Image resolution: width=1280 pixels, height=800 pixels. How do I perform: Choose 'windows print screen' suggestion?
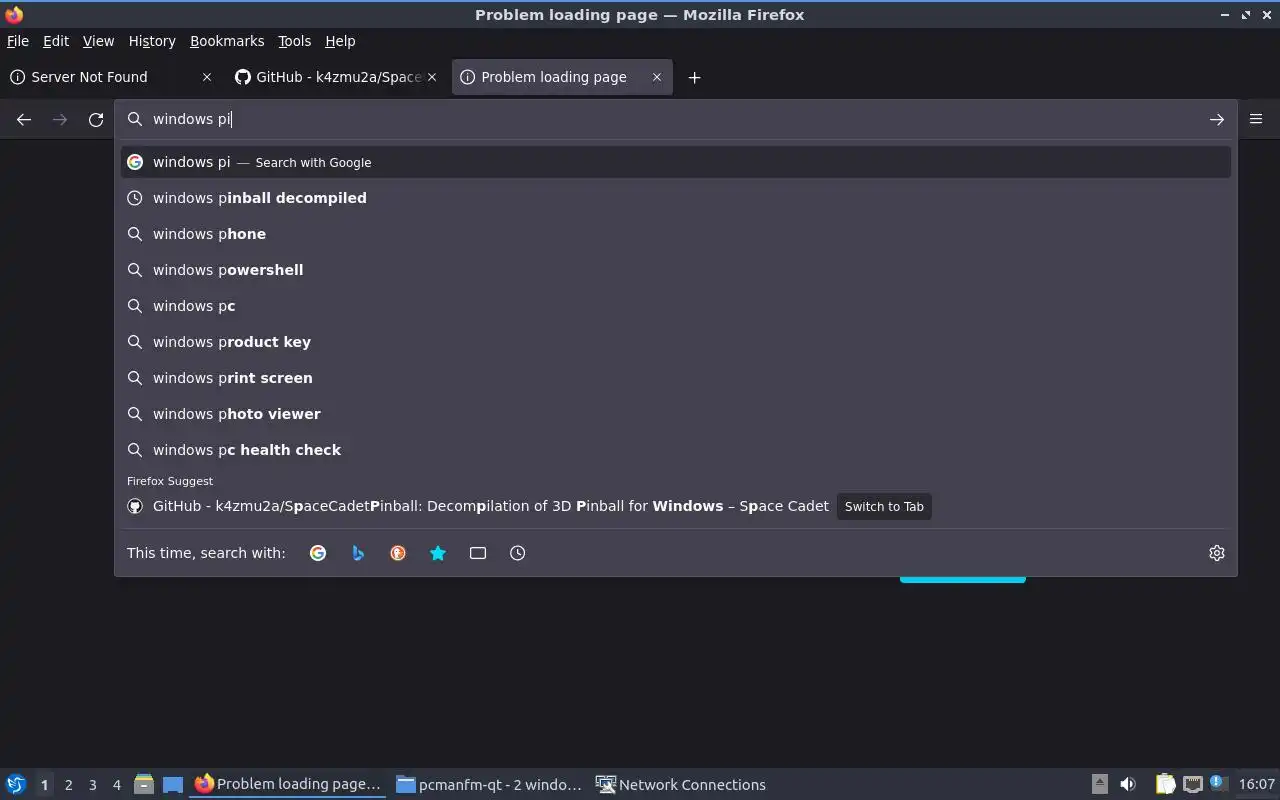[x=675, y=378]
